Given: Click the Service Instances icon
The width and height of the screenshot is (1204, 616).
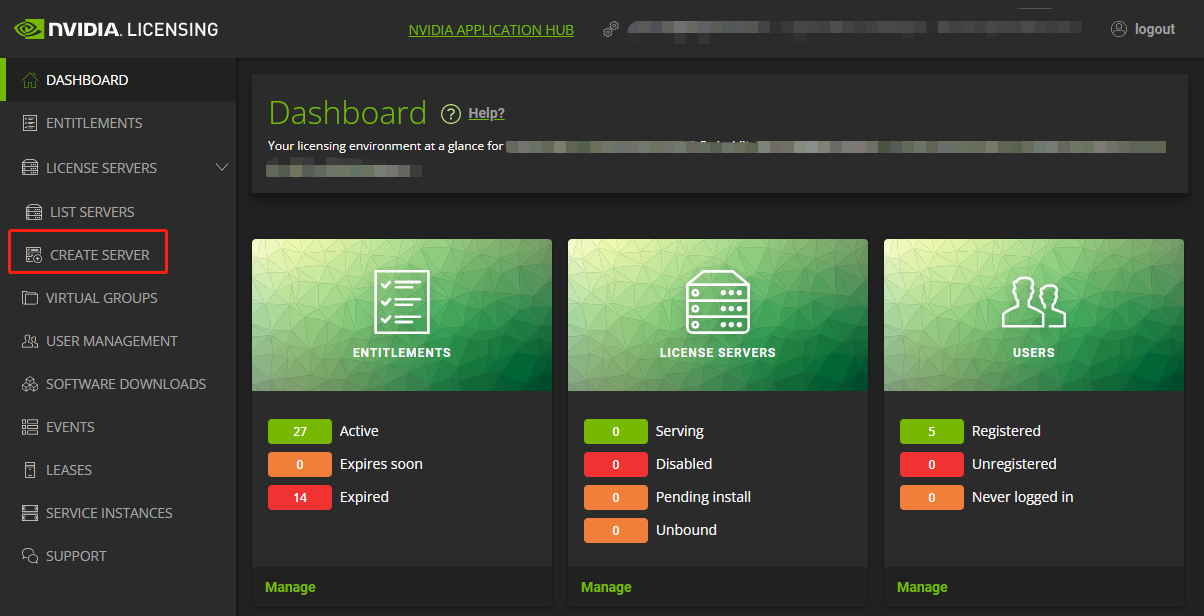Looking at the screenshot, I should pyautogui.click(x=30, y=513).
